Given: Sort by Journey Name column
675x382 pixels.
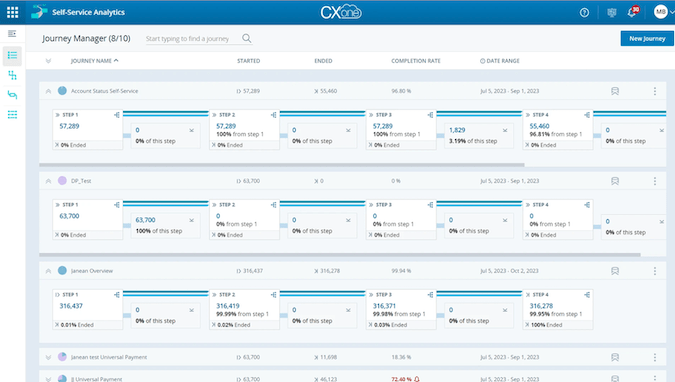Looking at the screenshot, I should point(94,61).
